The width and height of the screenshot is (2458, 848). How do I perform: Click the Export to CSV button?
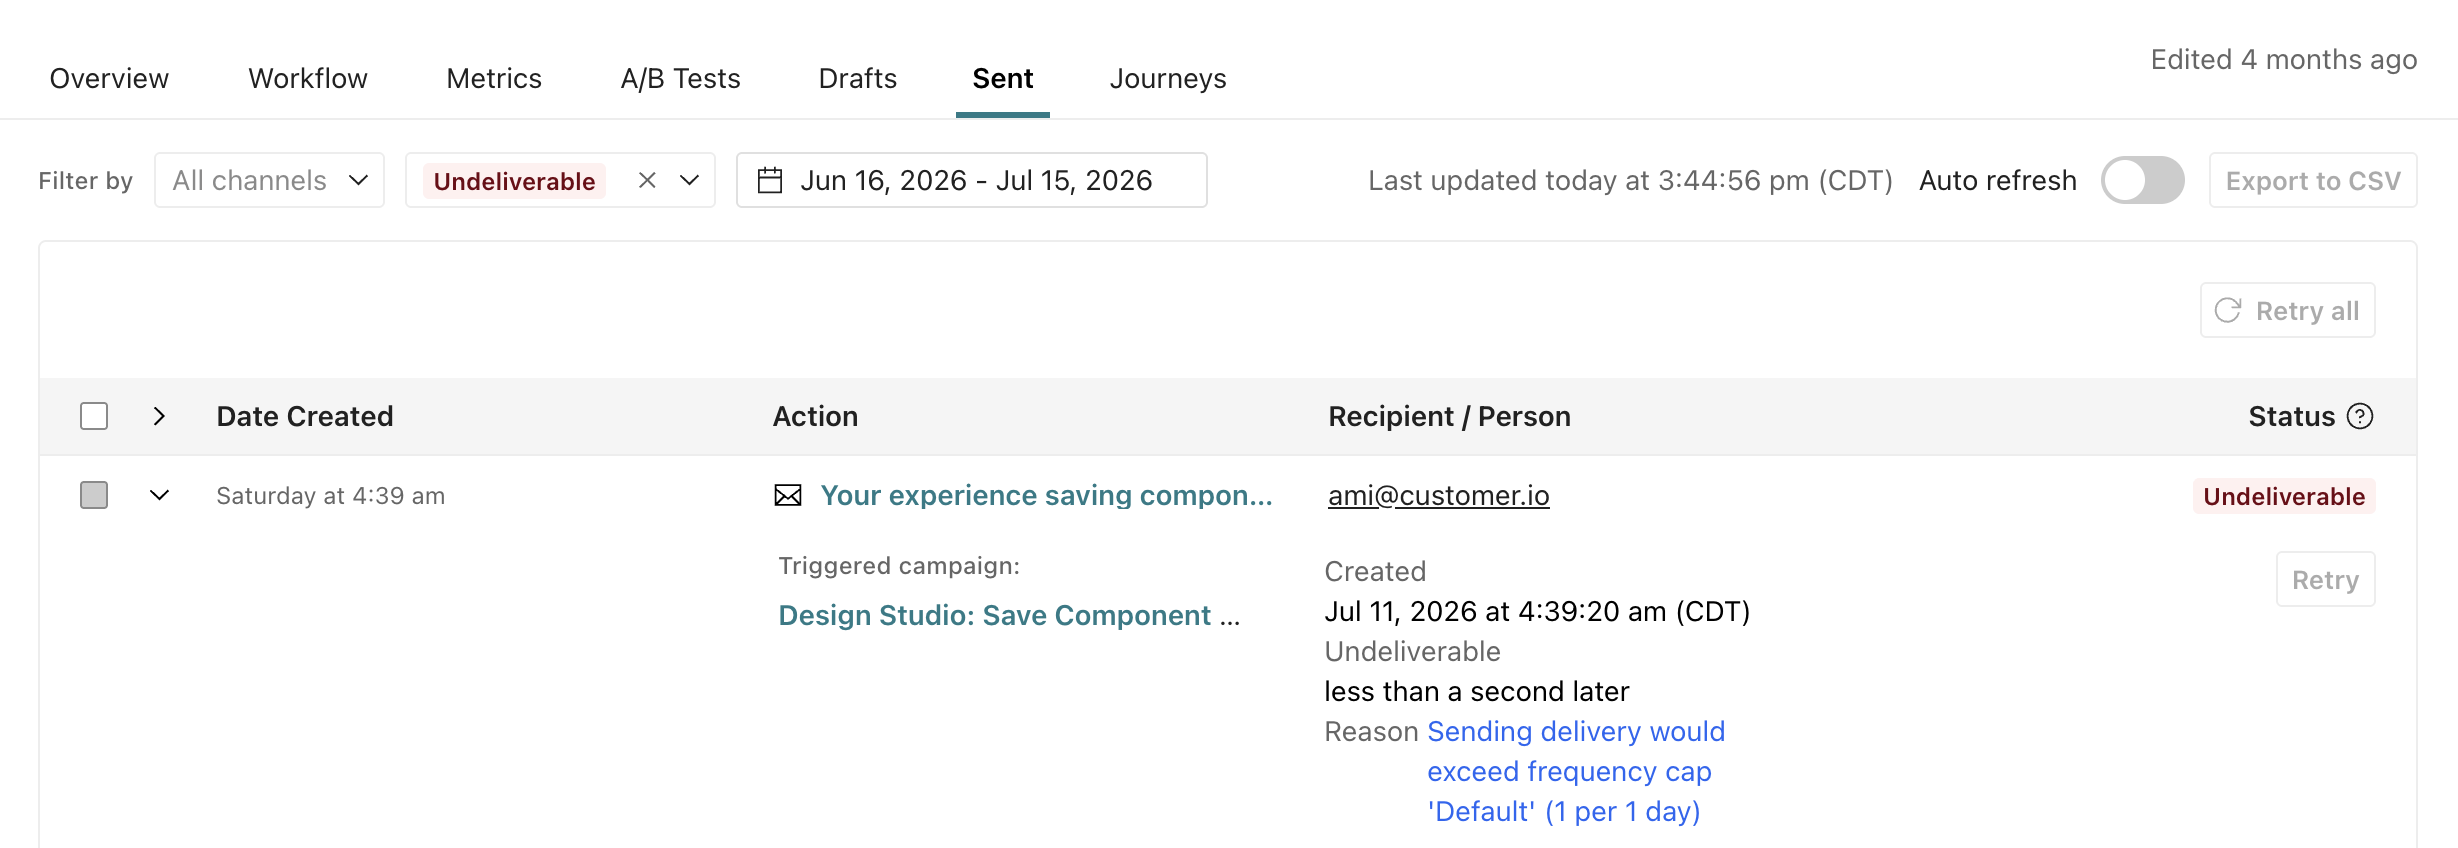click(x=2313, y=181)
